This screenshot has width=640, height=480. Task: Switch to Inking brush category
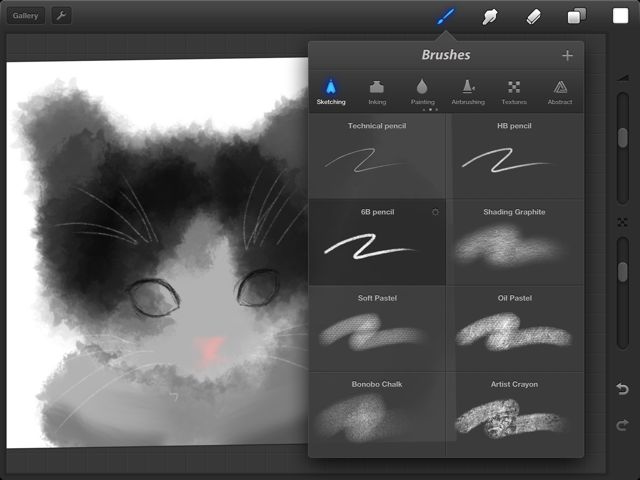[377, 92]
